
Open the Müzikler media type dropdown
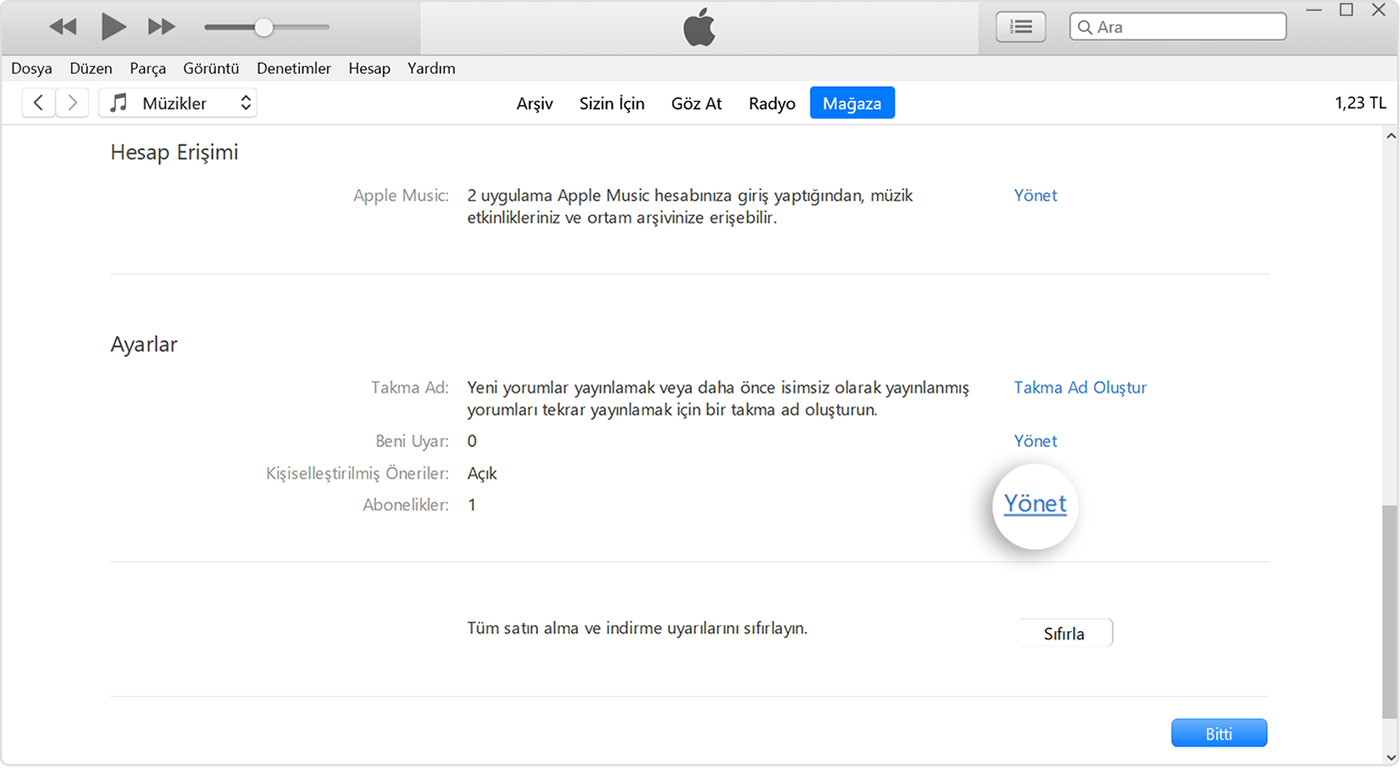(178, 103)
